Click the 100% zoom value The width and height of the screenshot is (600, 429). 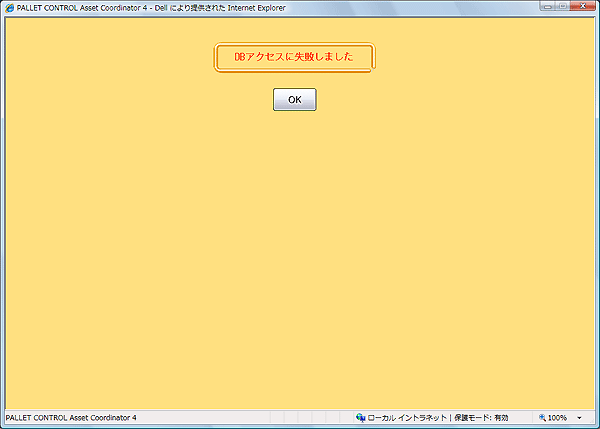click(557, 418)
